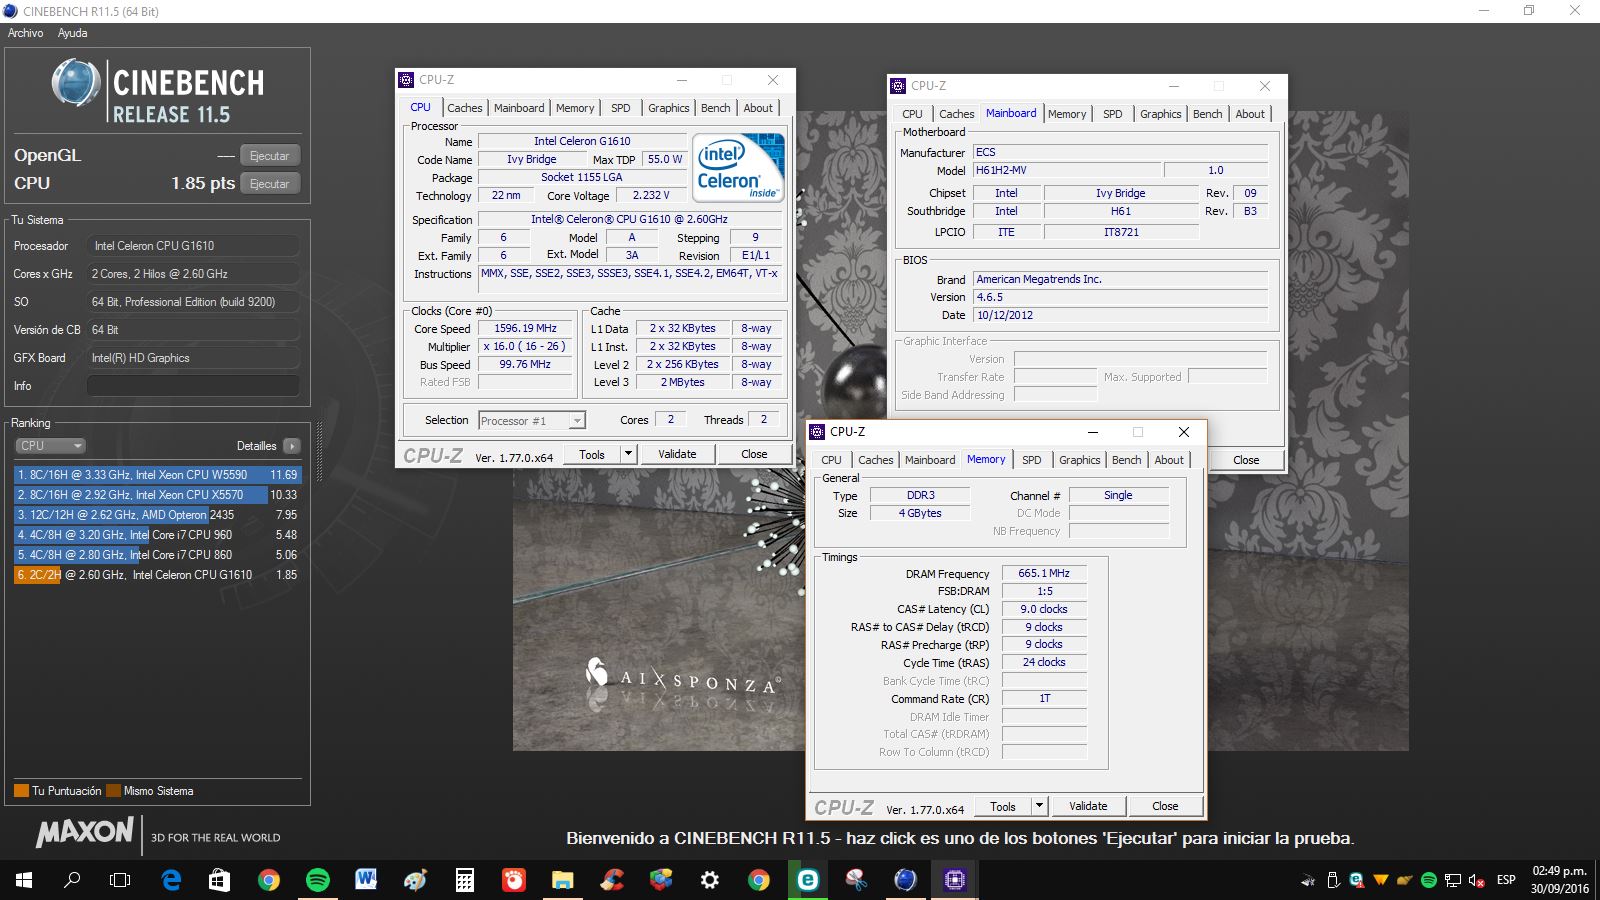
Task: Click Validate in CPU-Z Memory window
Action: [1088, 806]
